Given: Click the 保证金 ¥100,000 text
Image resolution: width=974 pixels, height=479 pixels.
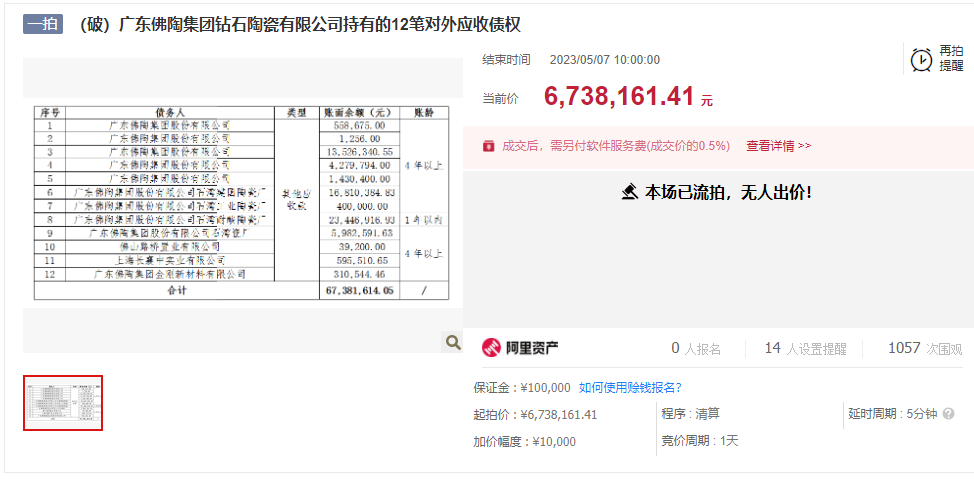Looking at the screenshot, I should click(x=522, y=388).
